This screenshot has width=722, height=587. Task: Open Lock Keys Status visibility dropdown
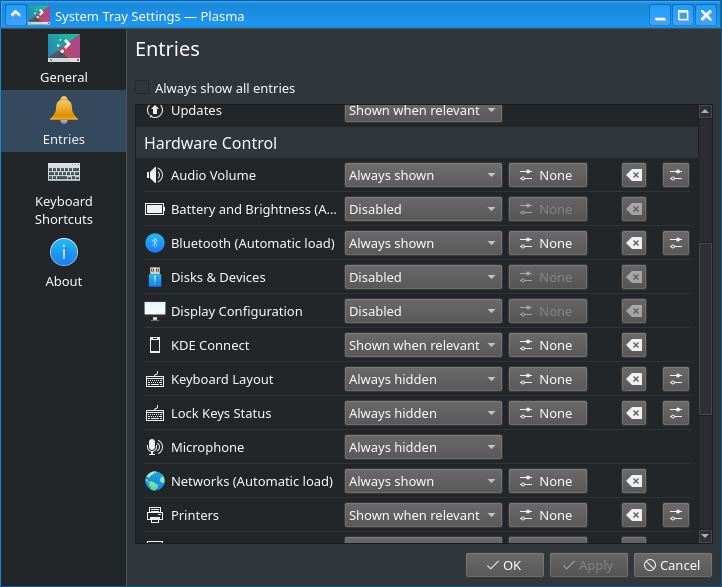(x=423, y=413)
